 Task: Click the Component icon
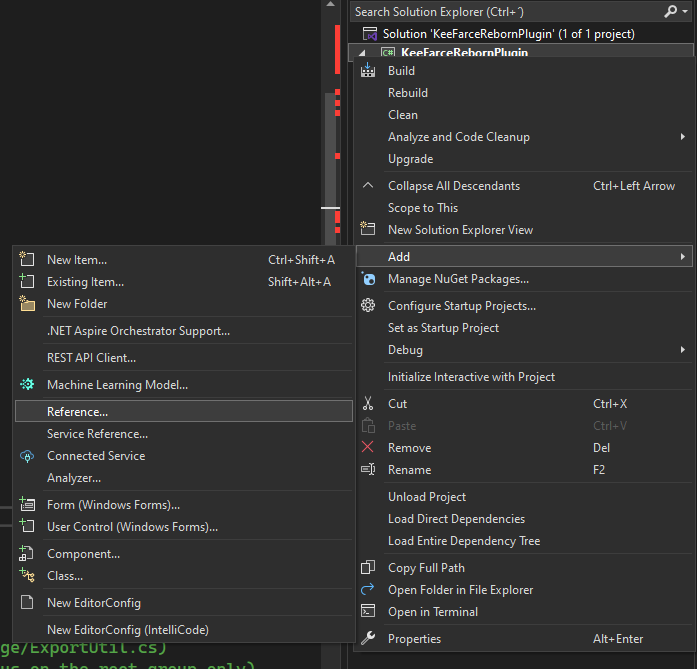[x=26, y=553]
